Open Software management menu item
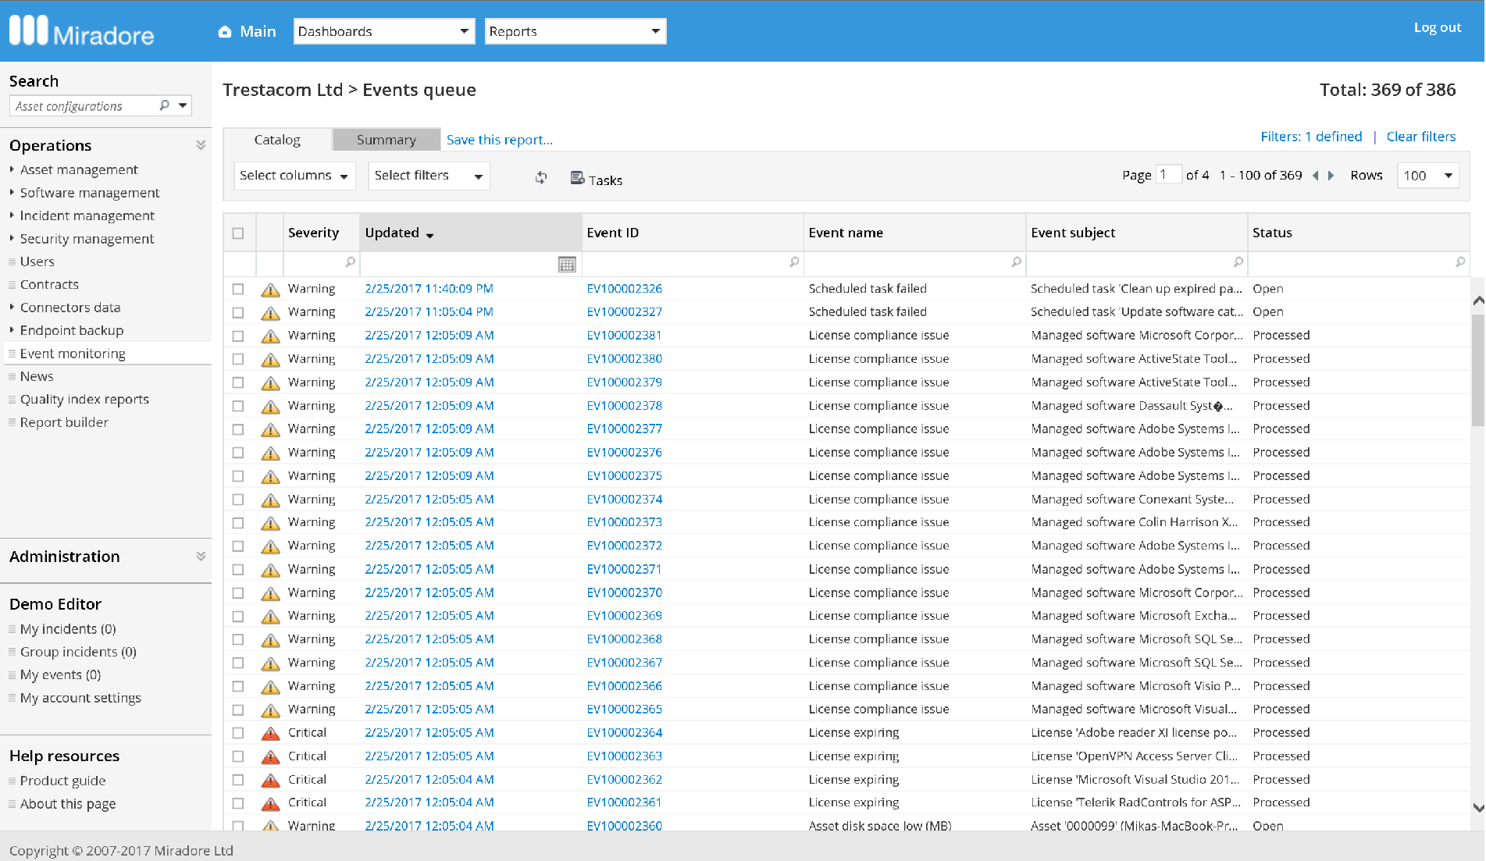Image resolution: width=1486 pixels, height=861 pixels. point(90,193)
